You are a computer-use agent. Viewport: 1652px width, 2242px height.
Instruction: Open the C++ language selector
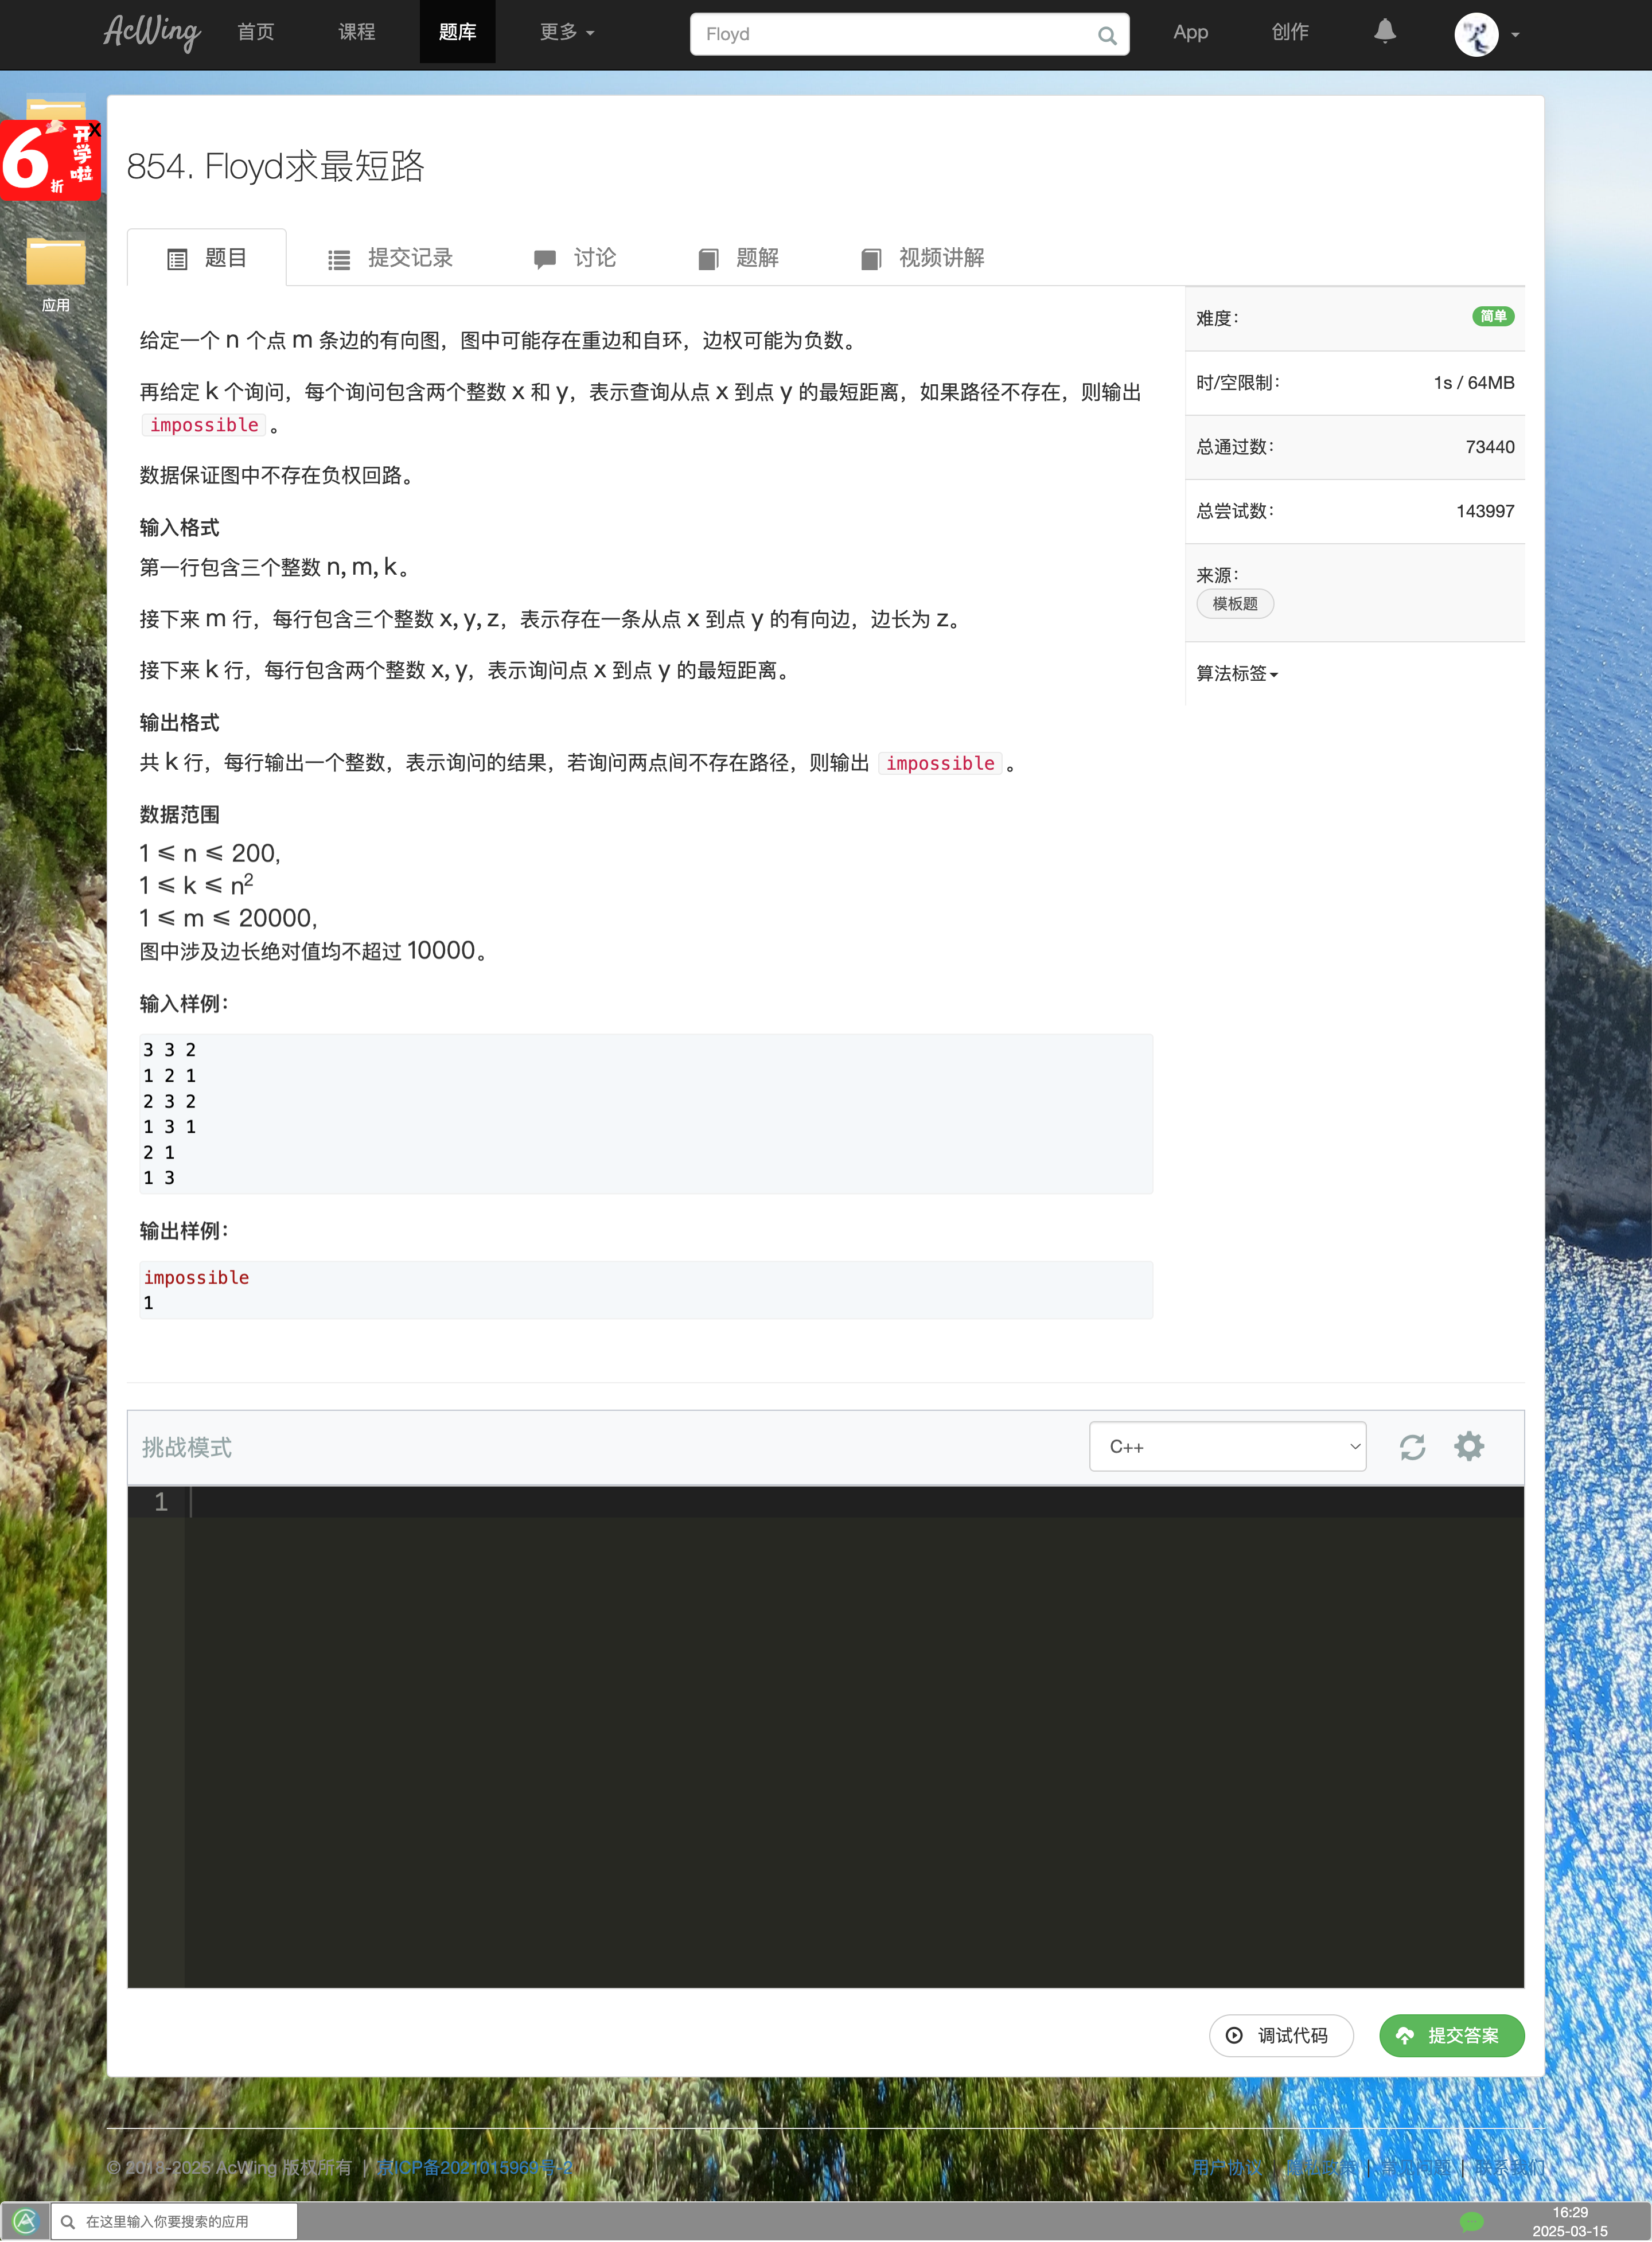1227,1446
